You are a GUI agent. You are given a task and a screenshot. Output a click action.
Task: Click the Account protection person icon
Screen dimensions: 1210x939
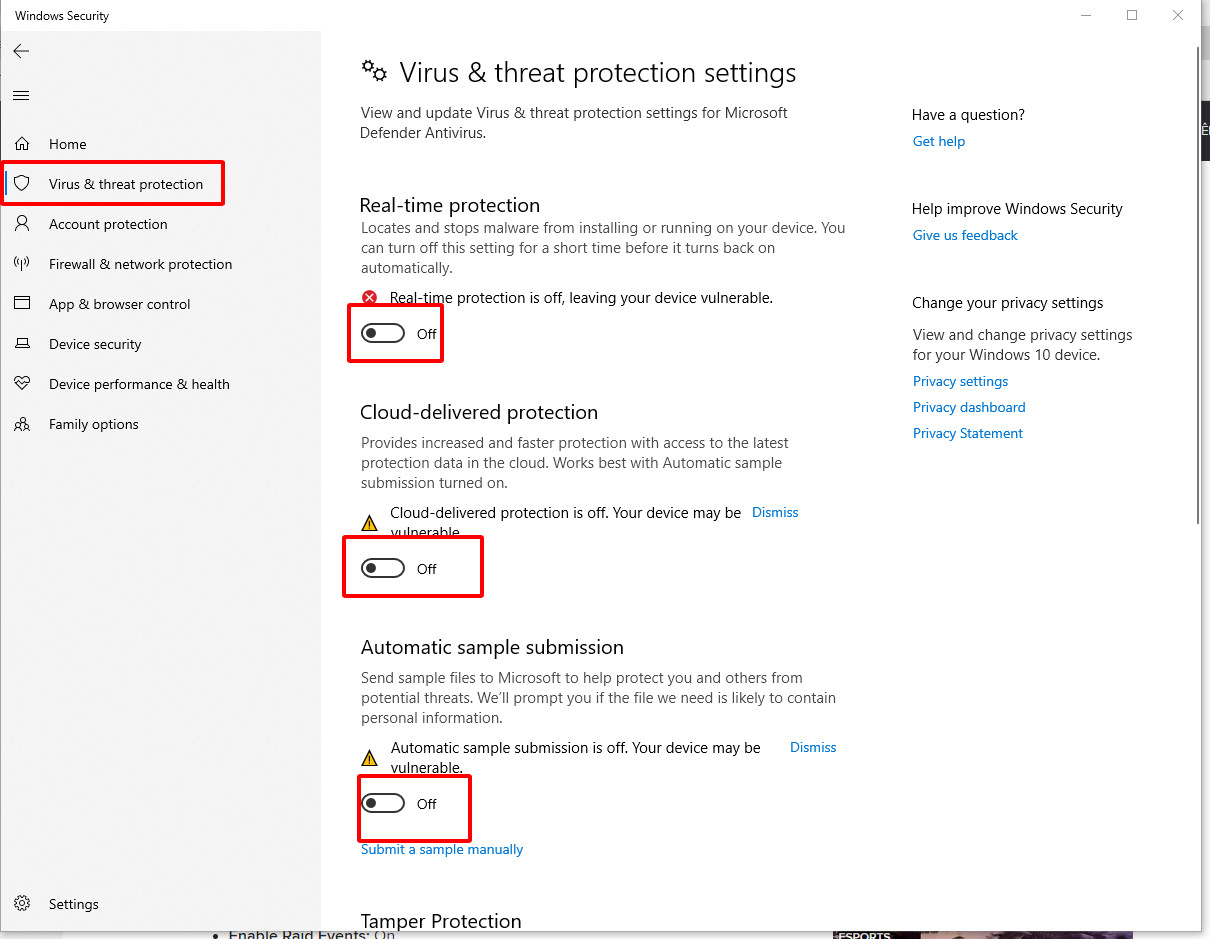click(x=22, y=224)
